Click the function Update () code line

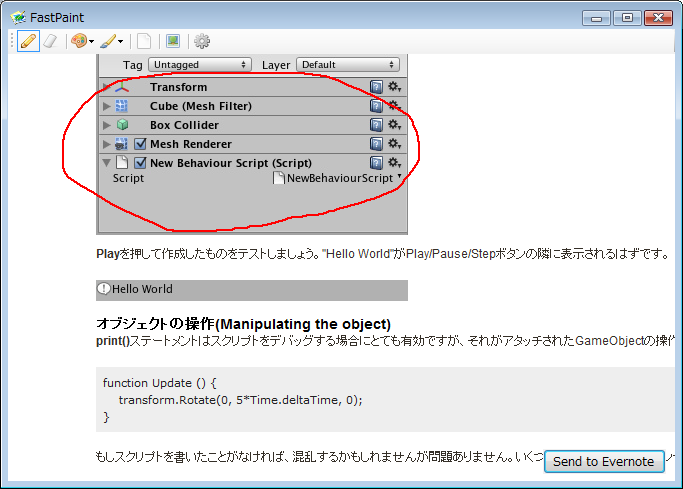coord(159,383)
